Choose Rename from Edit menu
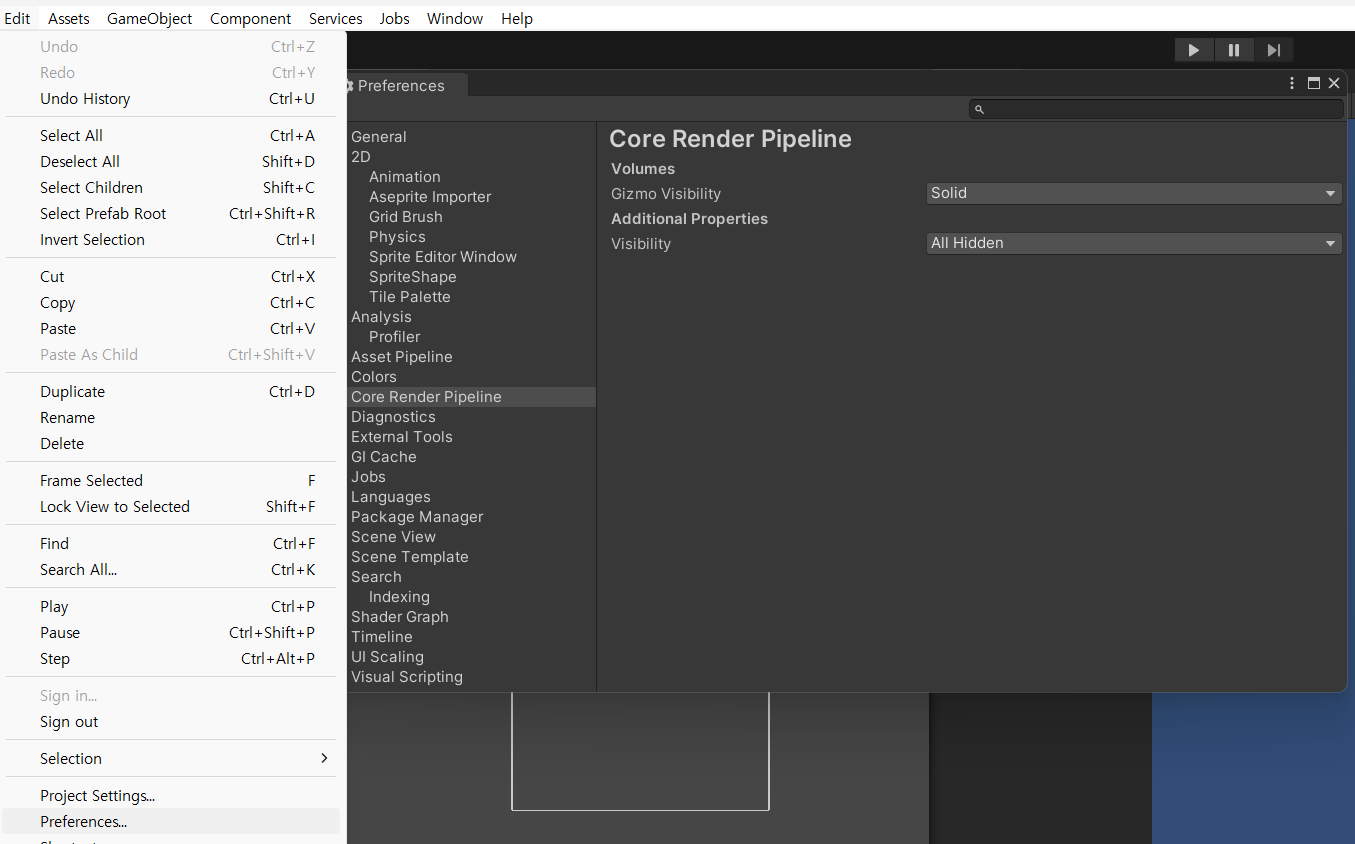Screen dimensions: 1355x844 172,417
